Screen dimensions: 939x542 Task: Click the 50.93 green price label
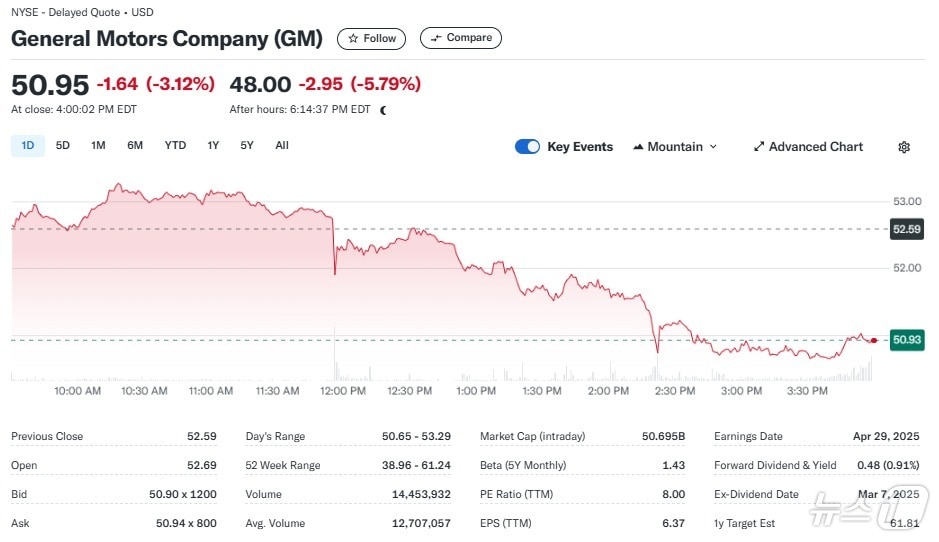click(x=907, y=340)
